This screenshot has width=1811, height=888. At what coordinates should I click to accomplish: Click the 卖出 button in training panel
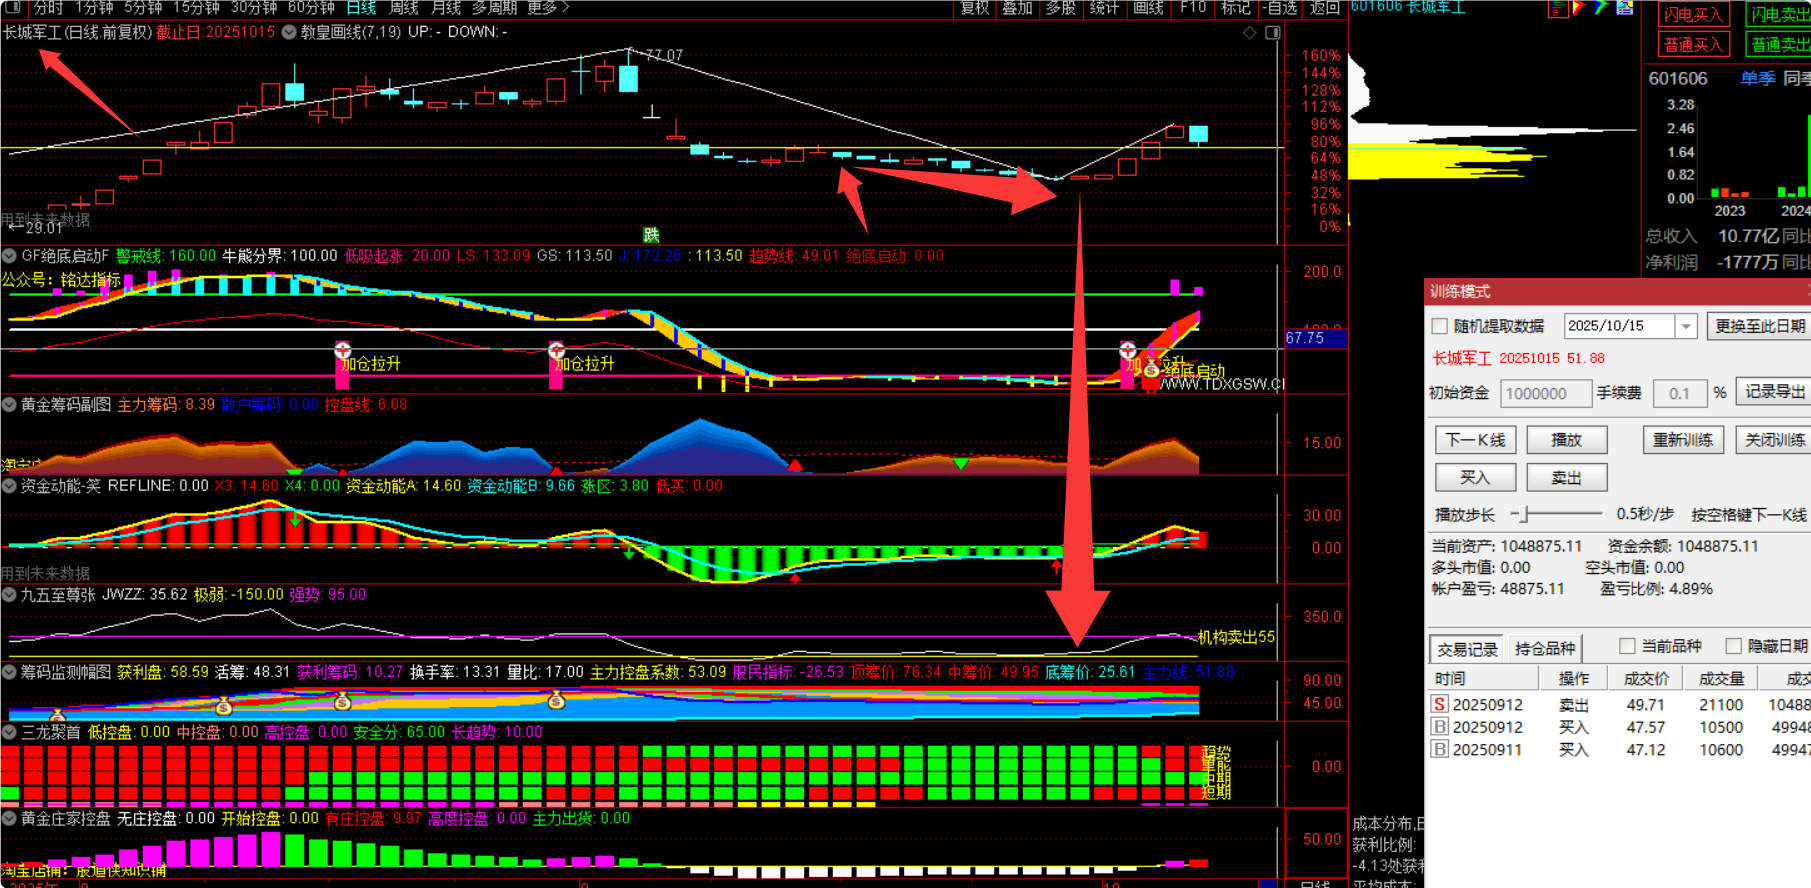tap(1566, 478)
